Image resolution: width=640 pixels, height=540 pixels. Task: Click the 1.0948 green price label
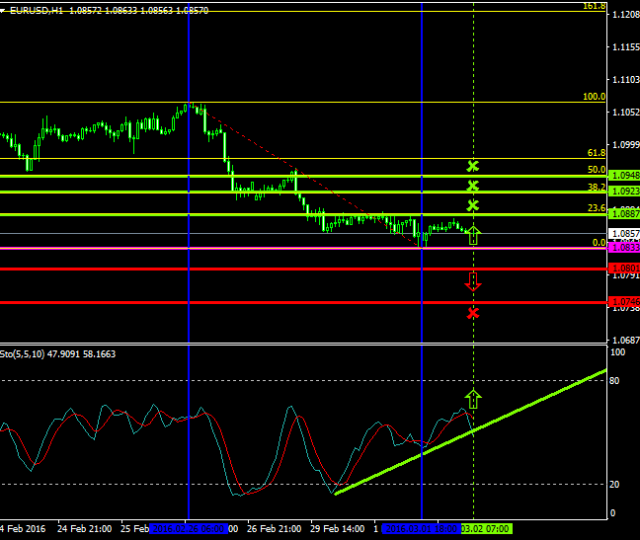(x=624, y=176)
